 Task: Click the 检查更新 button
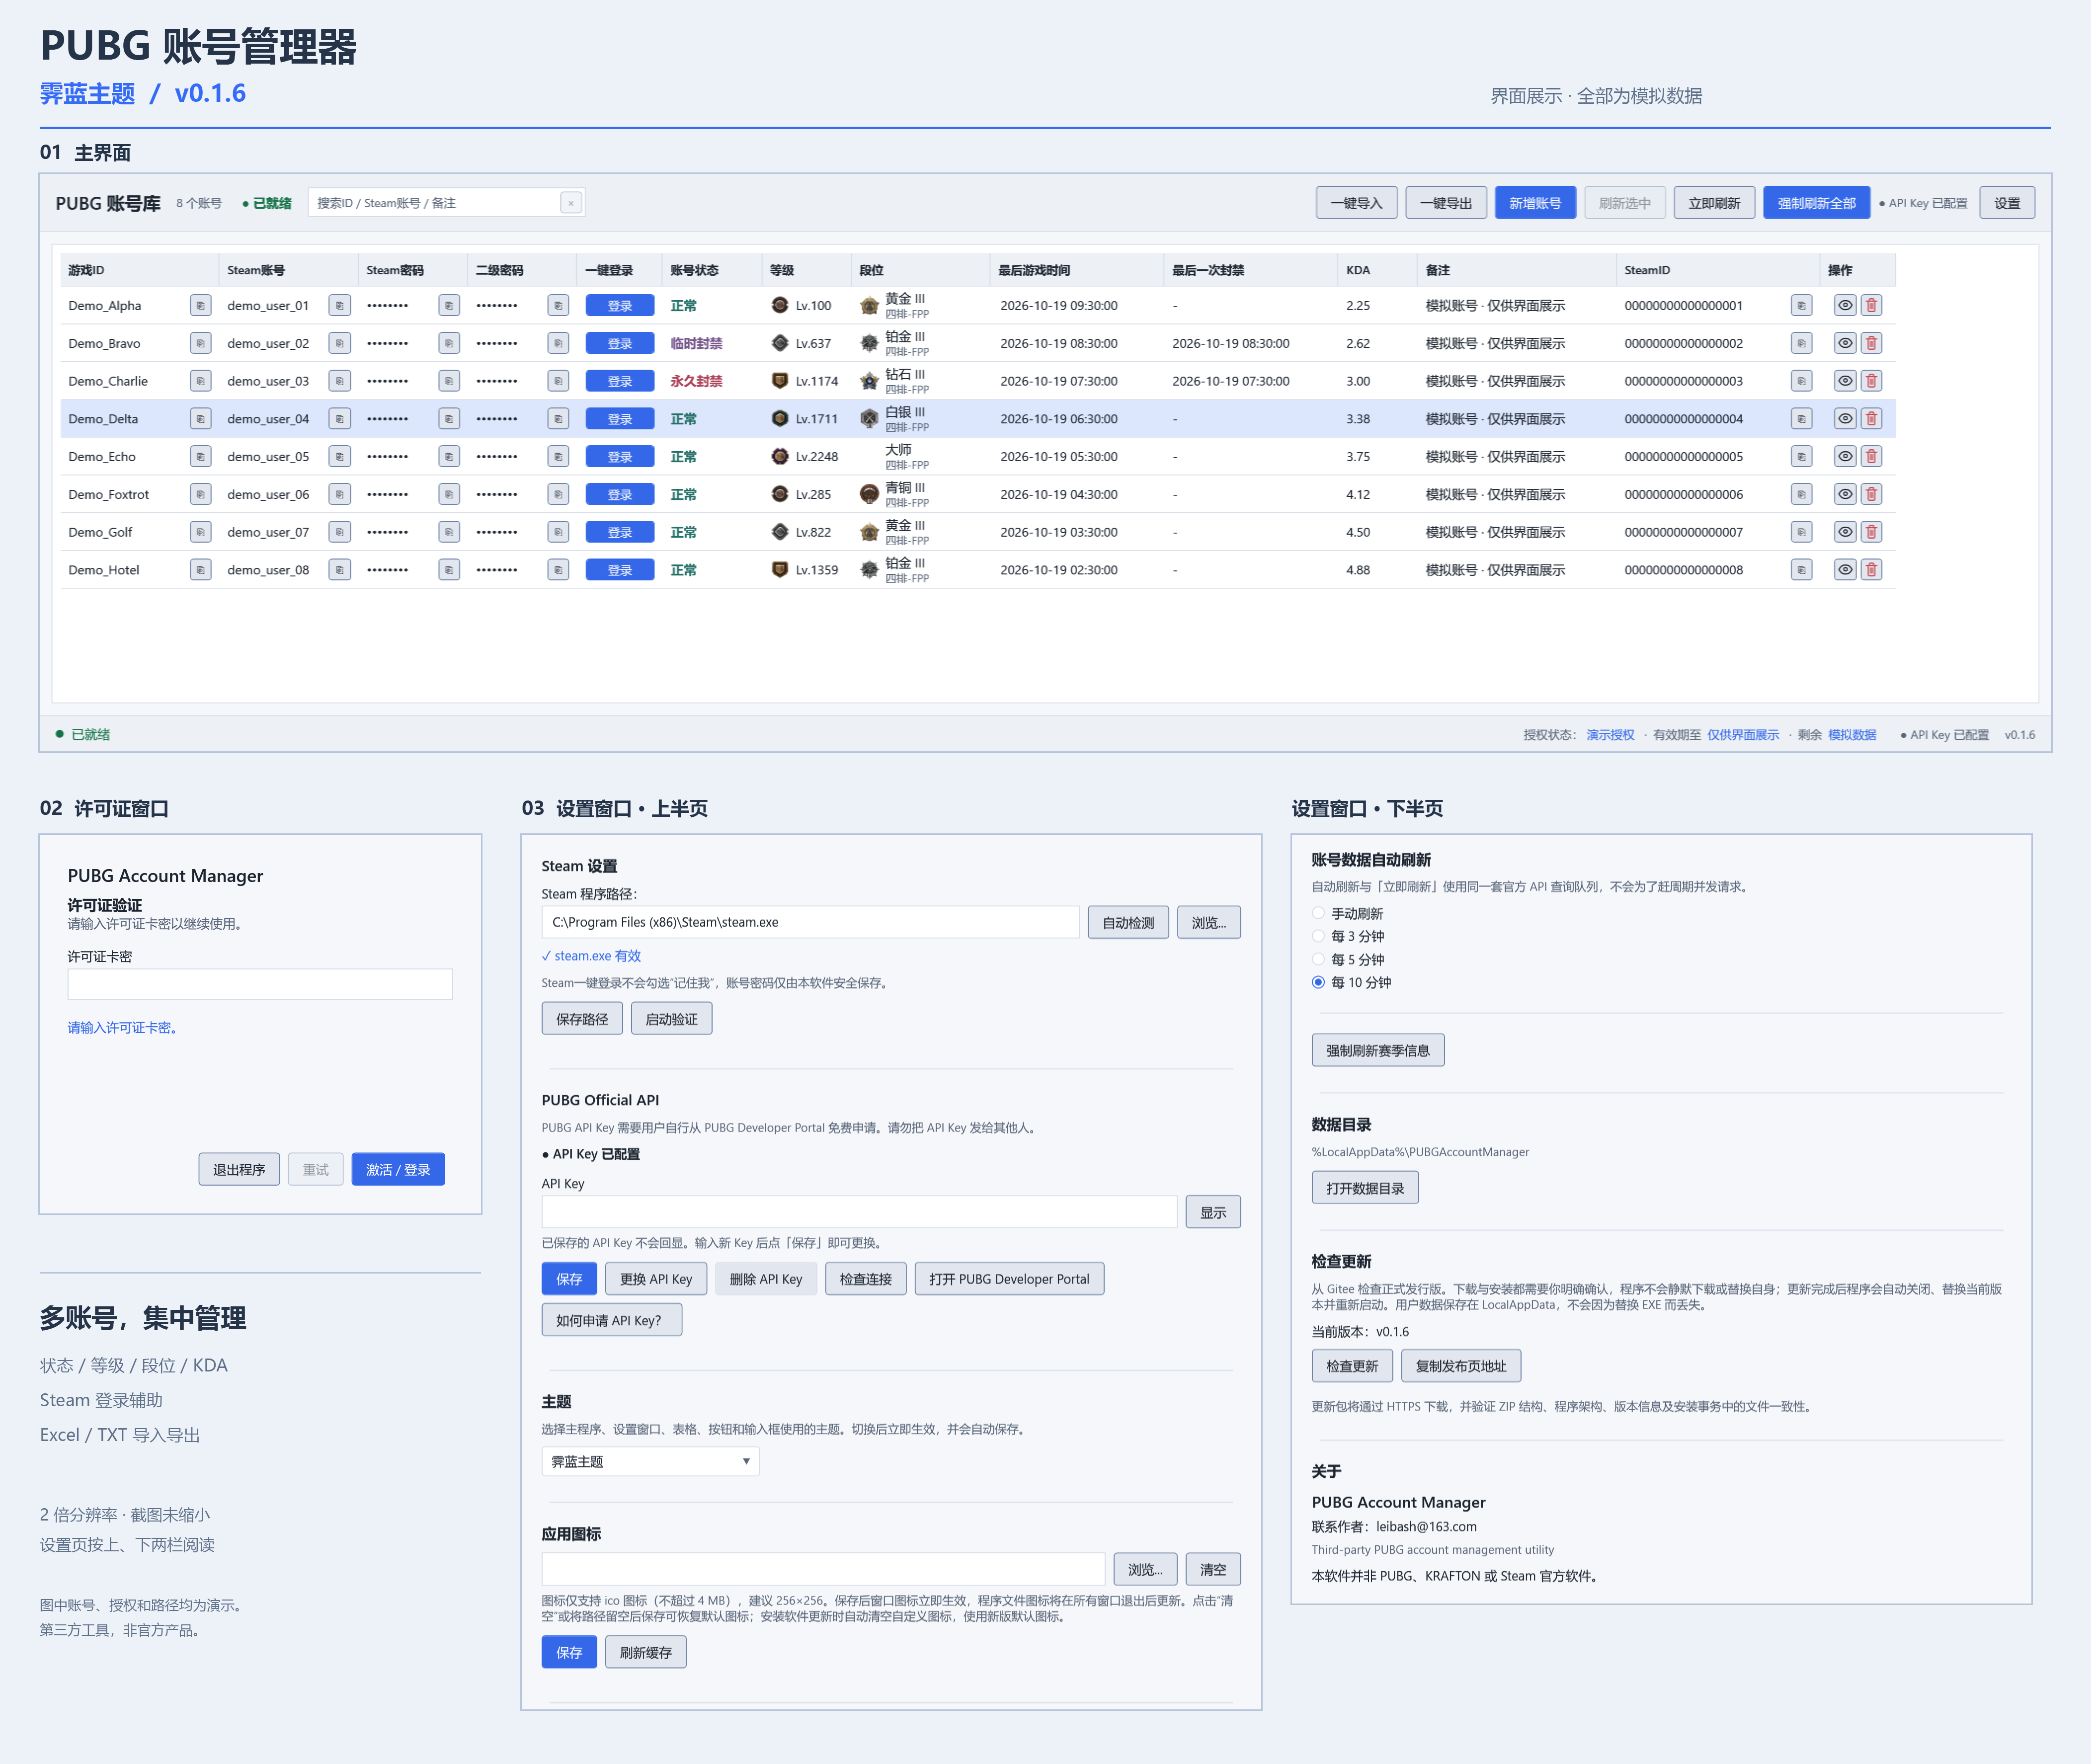(x=1352, y=1366)
